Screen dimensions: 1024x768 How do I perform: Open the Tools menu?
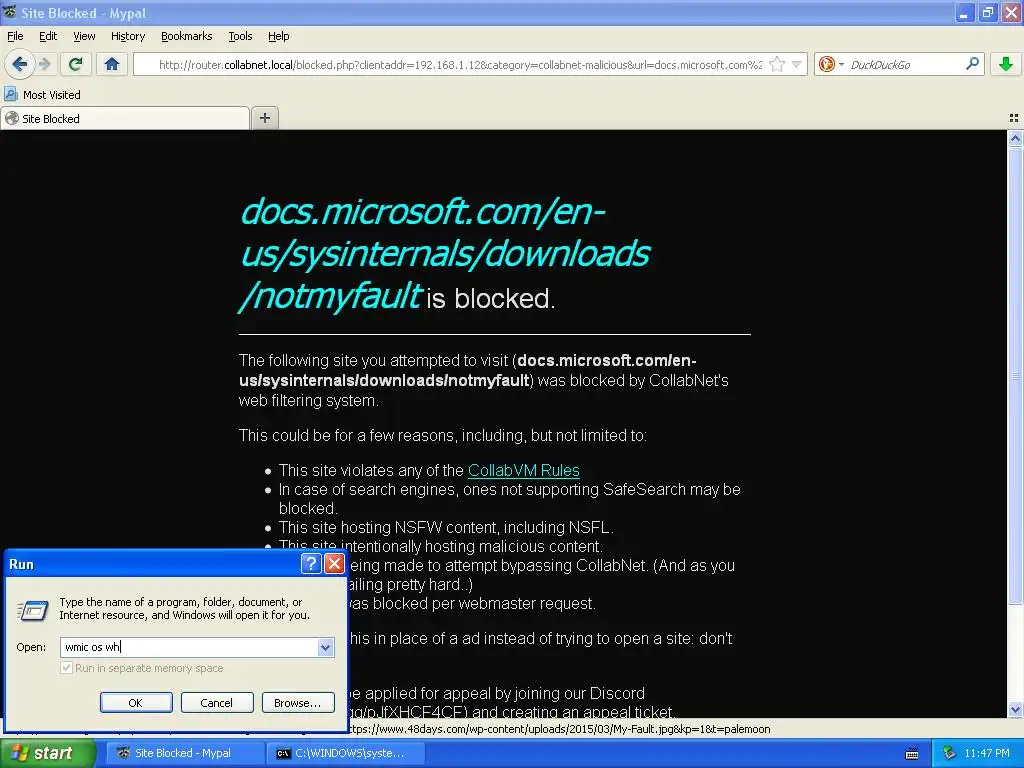(x=240, y=36)
